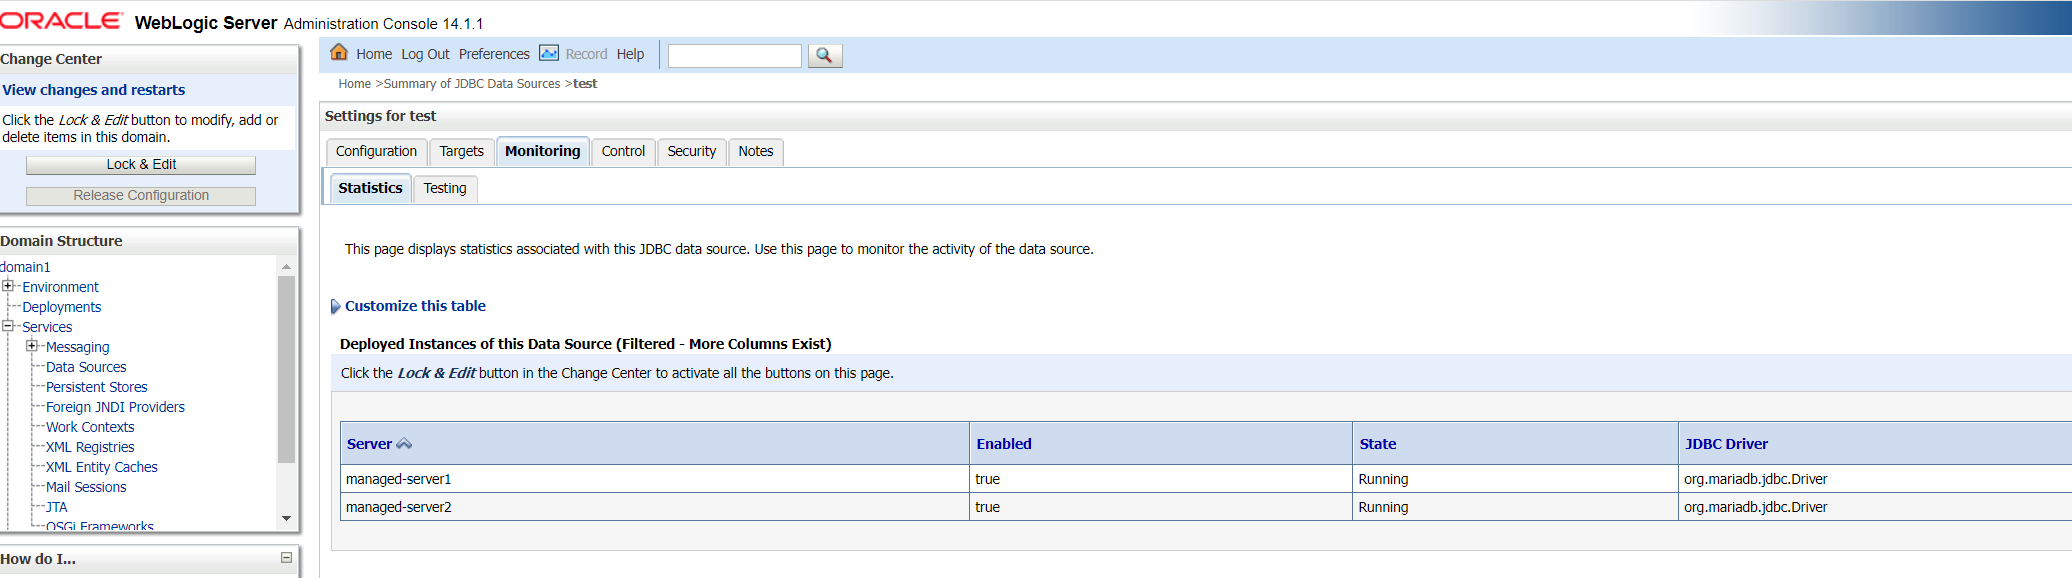
Task: Open the Persistent Stores tree link
Action: (96, 387)
